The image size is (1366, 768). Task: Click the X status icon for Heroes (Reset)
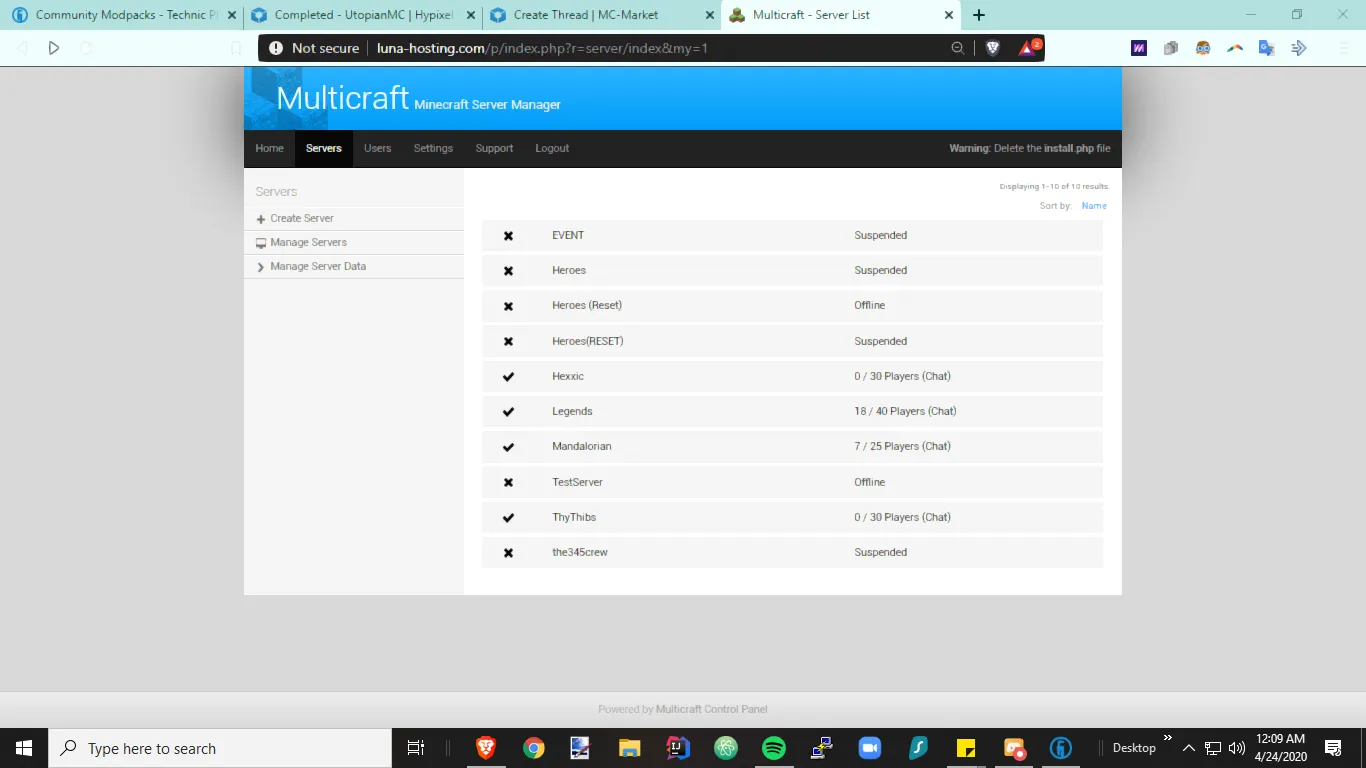(508, 306)
